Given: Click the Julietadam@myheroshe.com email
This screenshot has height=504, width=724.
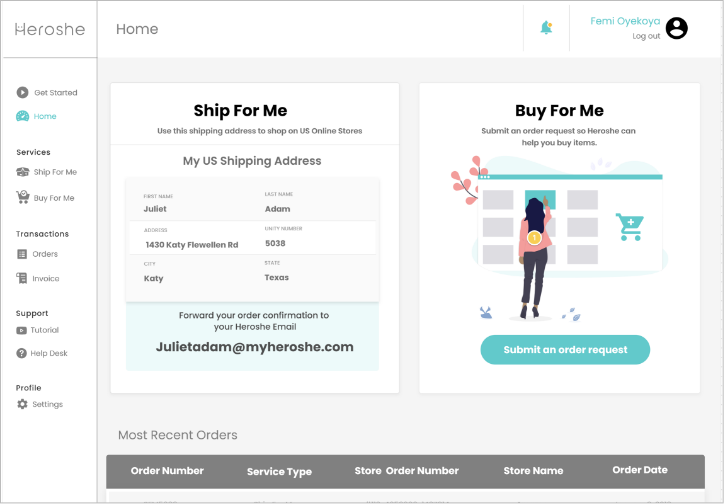Looking at the screenshot, I should tap(254, 347).
